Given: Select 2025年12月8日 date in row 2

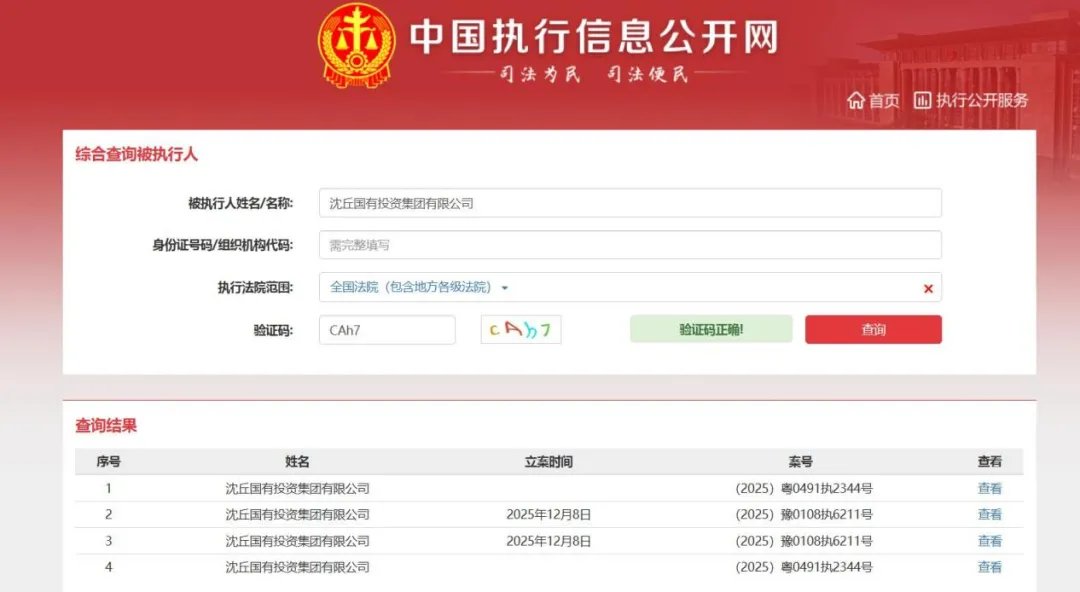Looking at the screenshot, I should 548,515.
